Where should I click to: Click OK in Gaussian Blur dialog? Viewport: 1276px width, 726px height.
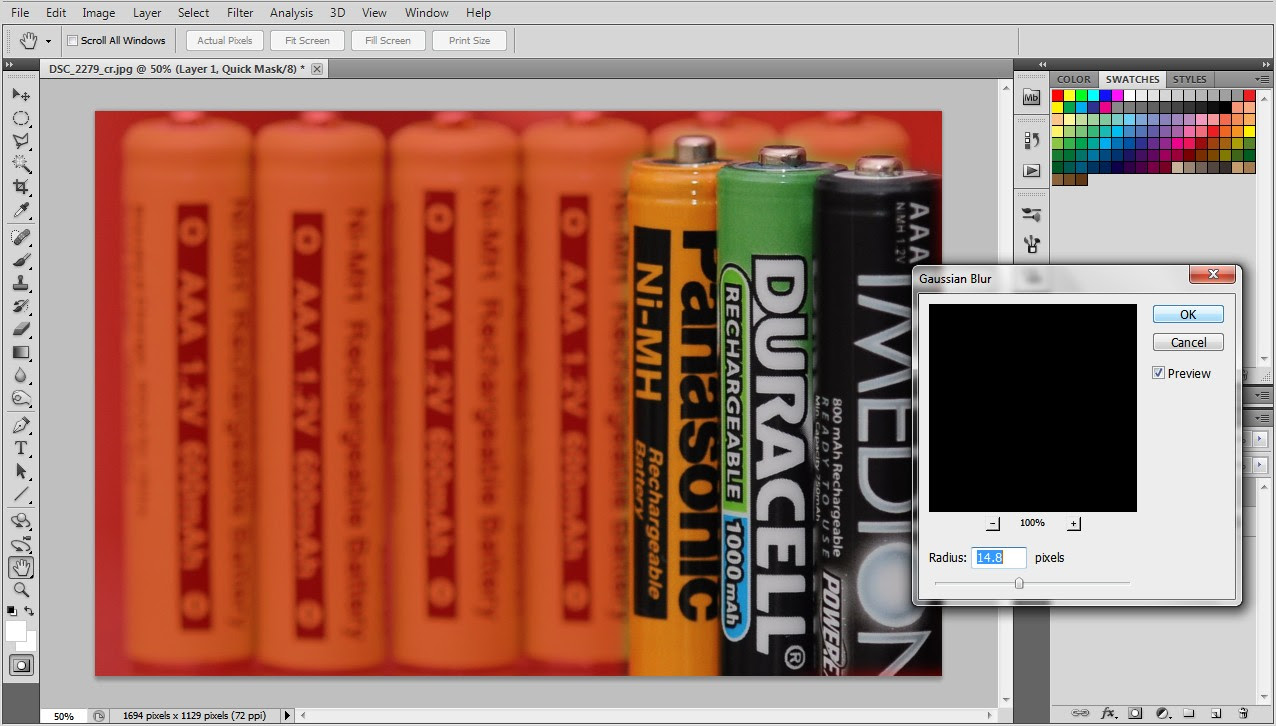tap(1188, 314)
